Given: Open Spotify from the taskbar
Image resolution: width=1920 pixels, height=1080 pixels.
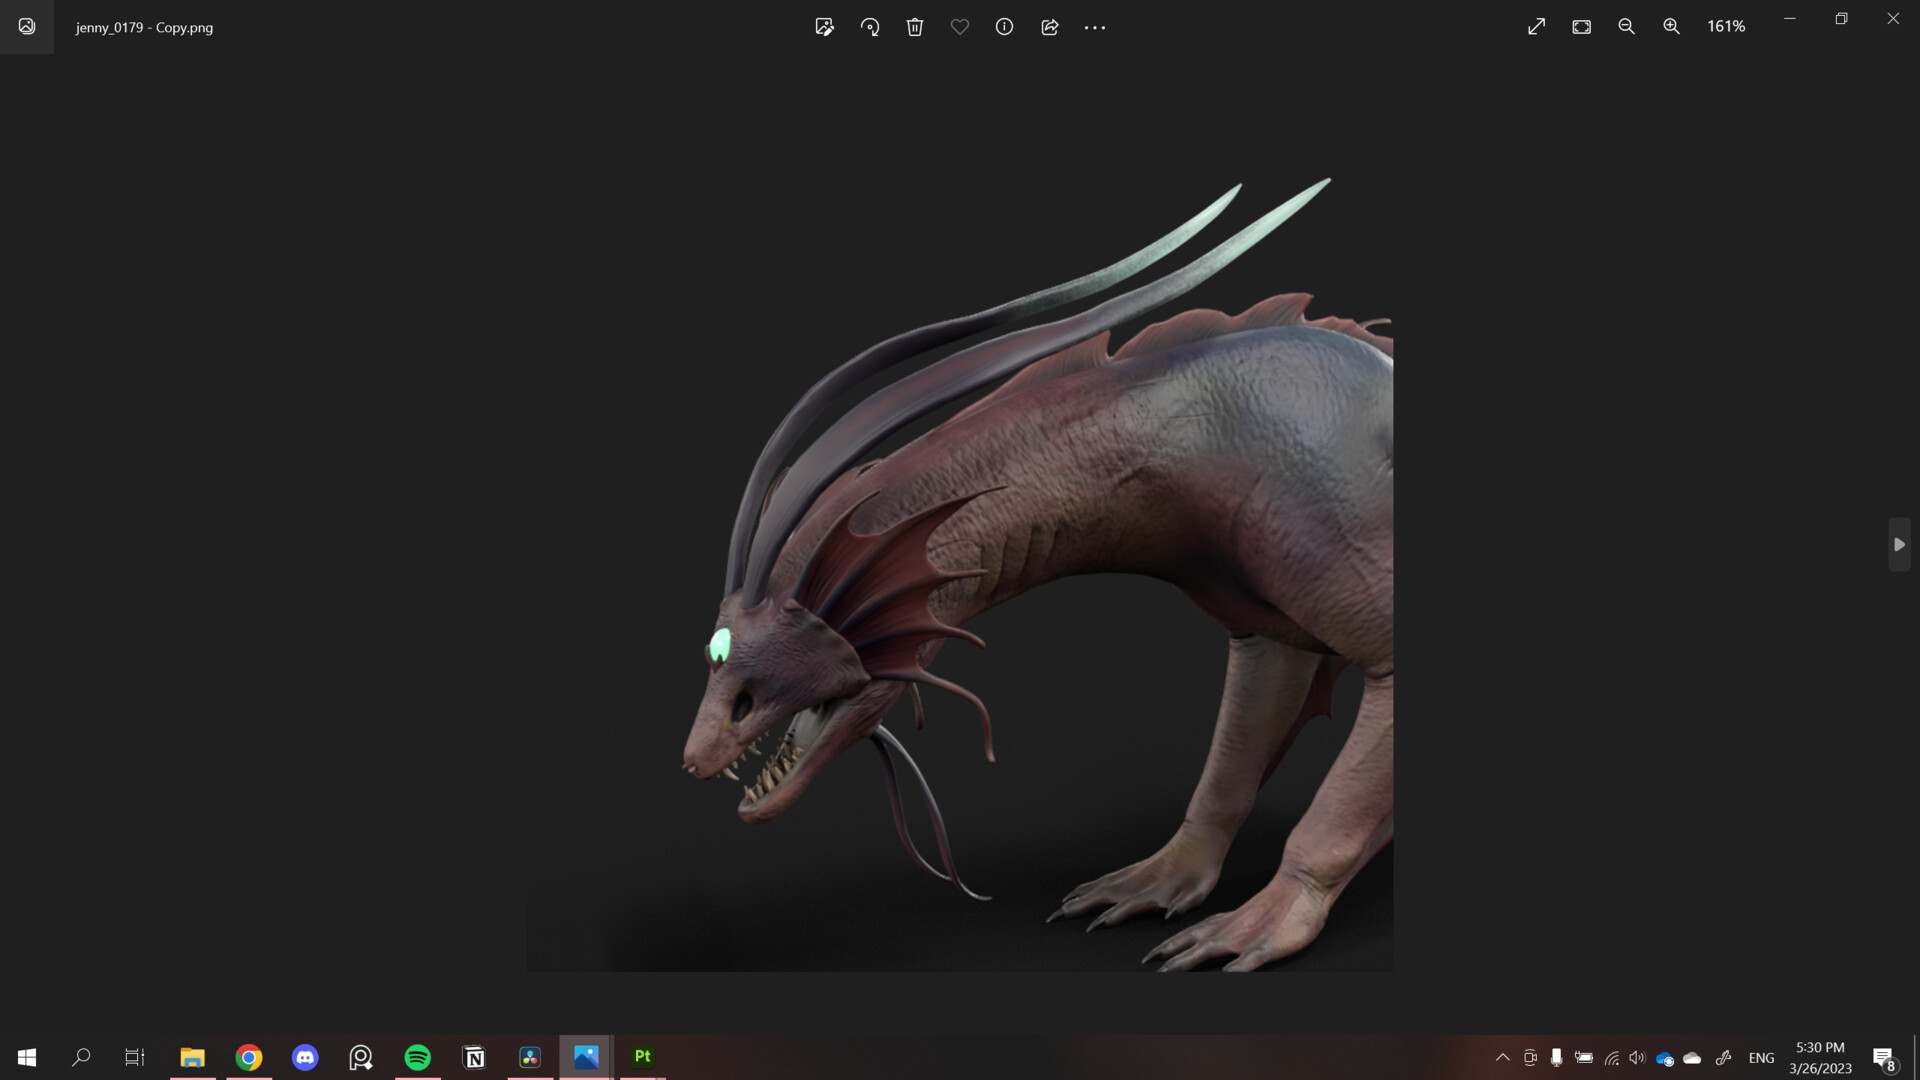Looking at the screenshot, I should pyautogui.click(x=418, y=1057).
